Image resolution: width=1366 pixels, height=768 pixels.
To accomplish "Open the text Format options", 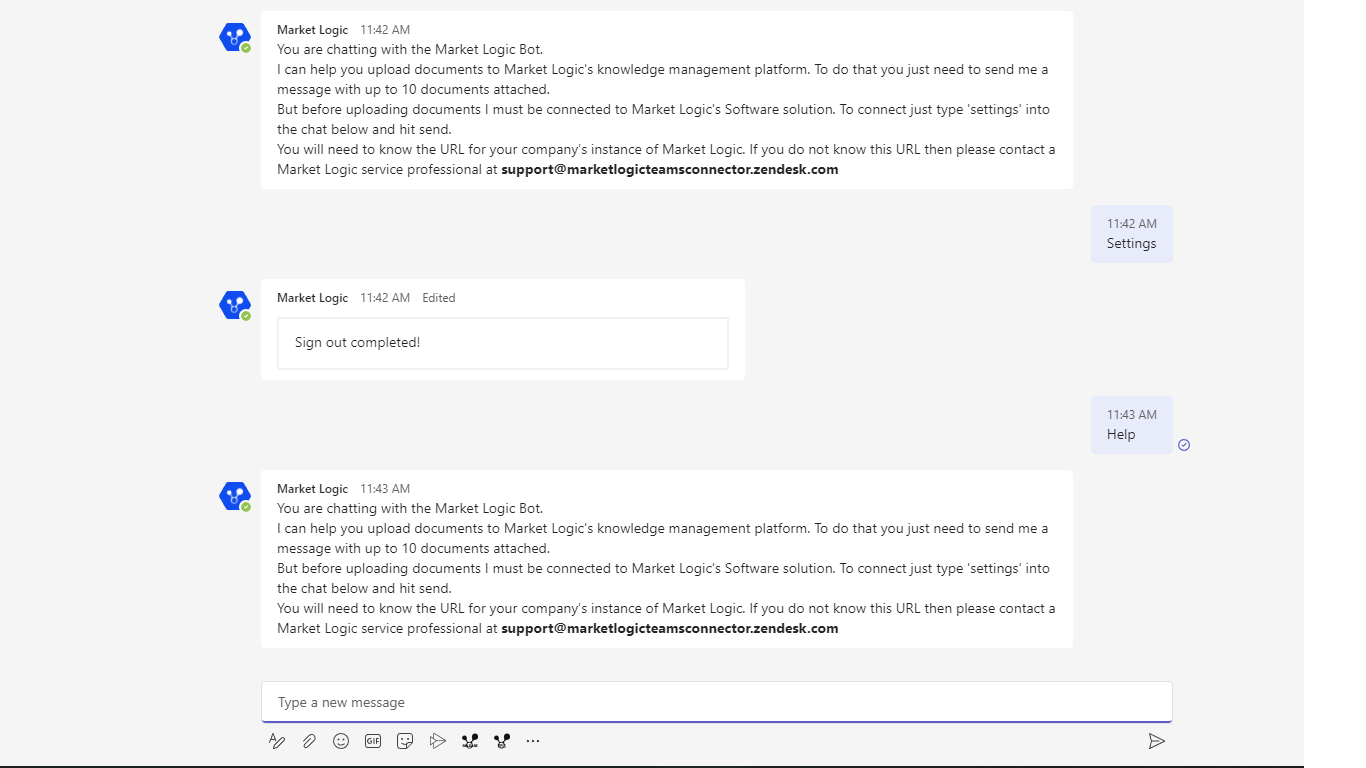I will tap(277, 741).
